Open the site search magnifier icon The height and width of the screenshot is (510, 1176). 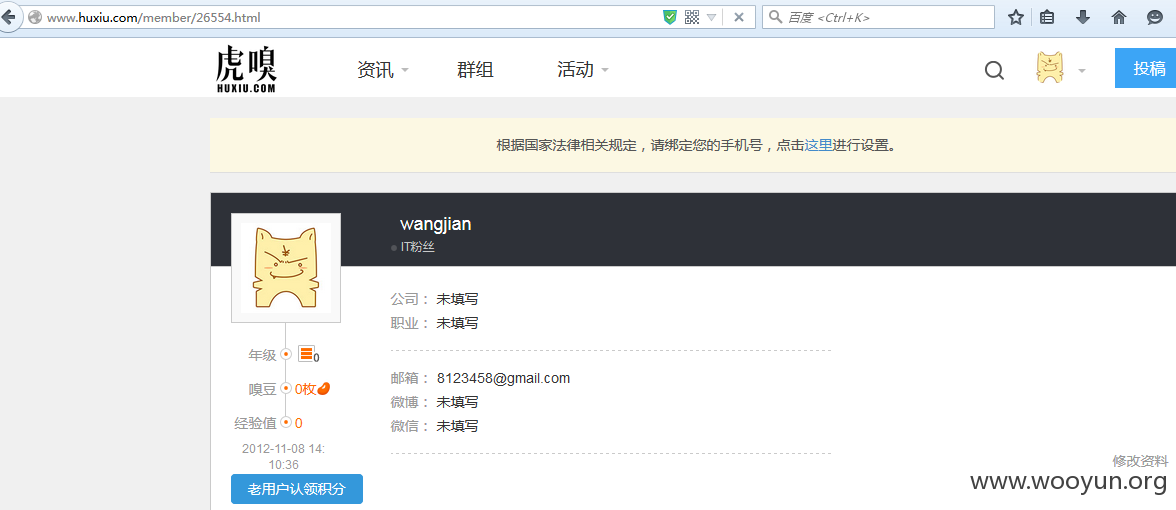(x=994, y=70)
